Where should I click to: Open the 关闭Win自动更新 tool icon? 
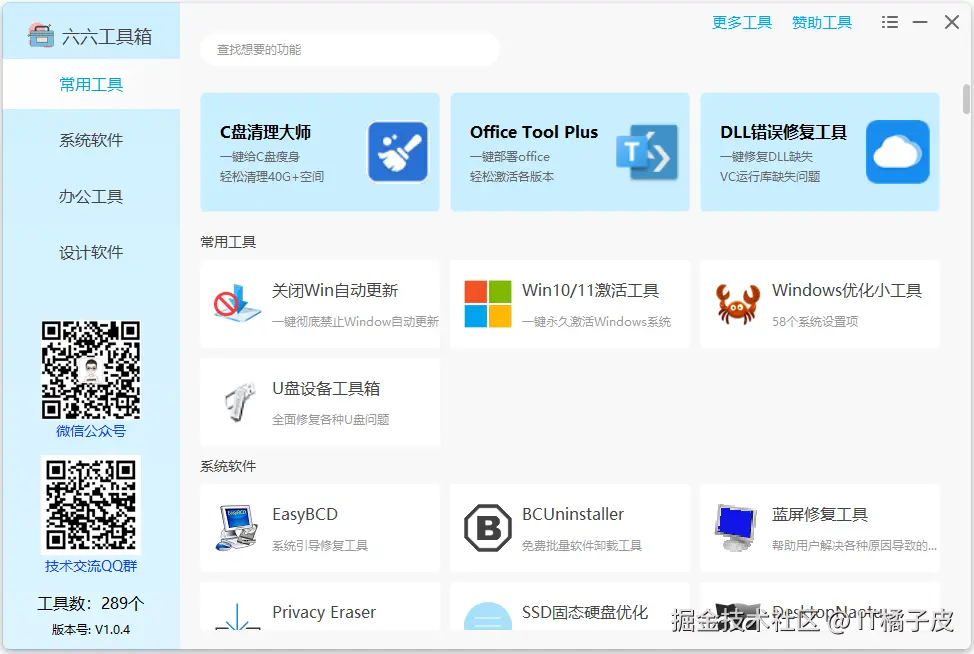pos(234,303)
